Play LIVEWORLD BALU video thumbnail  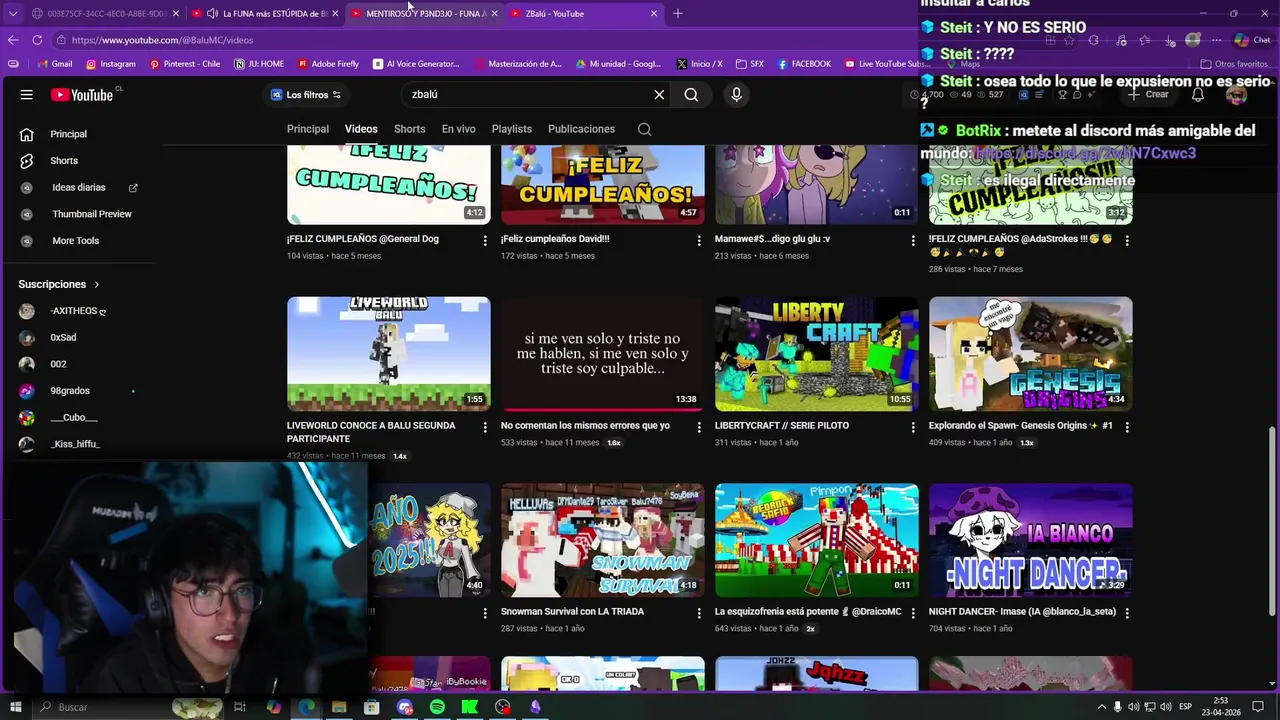pyautogui.click(x=389, y=353)
